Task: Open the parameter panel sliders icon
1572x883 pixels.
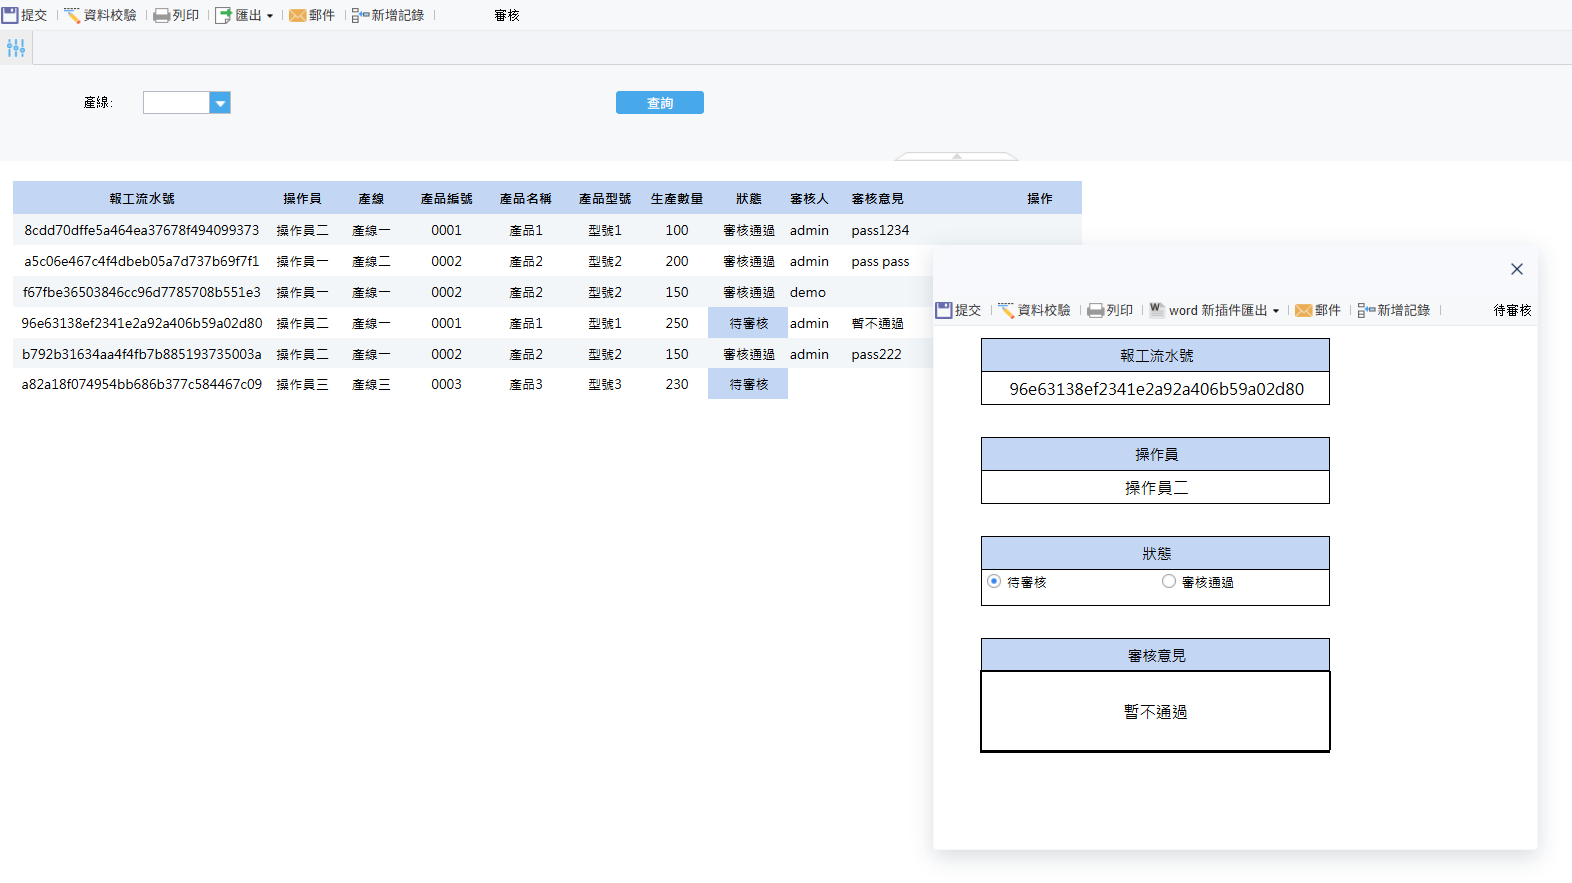Action: 16,48
